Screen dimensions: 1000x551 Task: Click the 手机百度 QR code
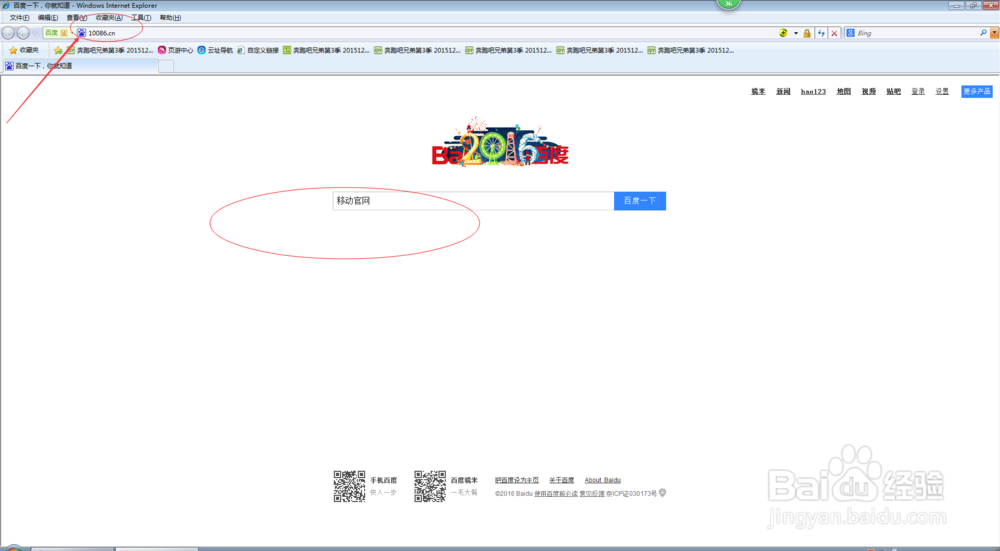[x=349, y=487]
